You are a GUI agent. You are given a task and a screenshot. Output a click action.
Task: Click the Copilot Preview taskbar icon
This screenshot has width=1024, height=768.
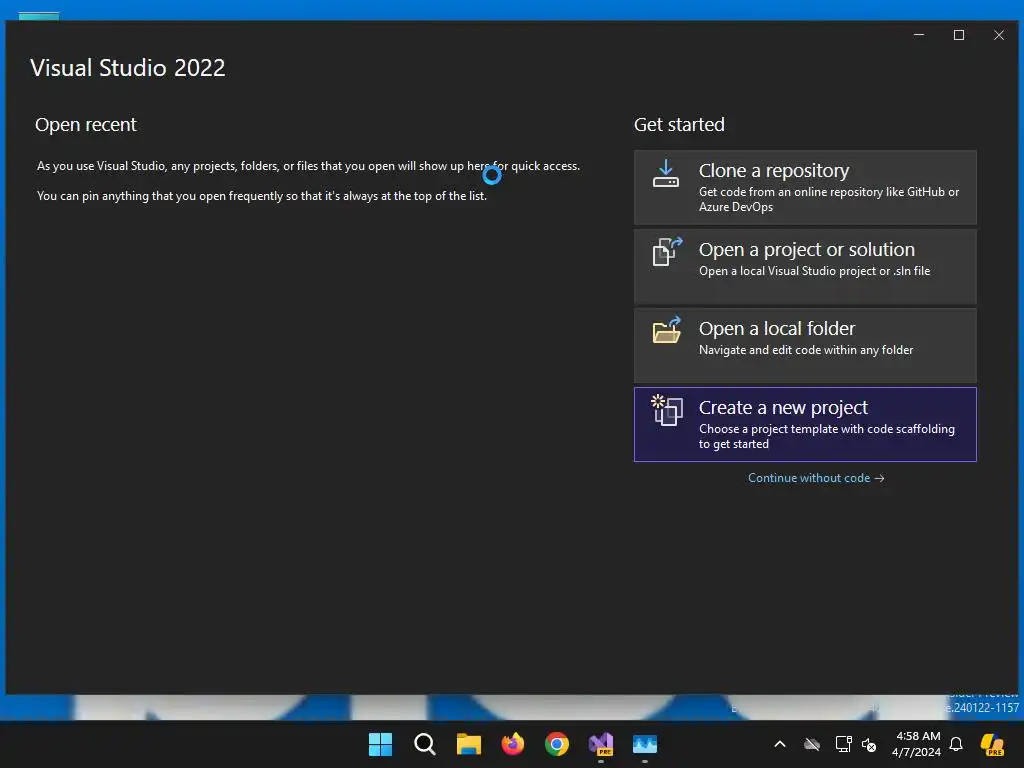992,744
